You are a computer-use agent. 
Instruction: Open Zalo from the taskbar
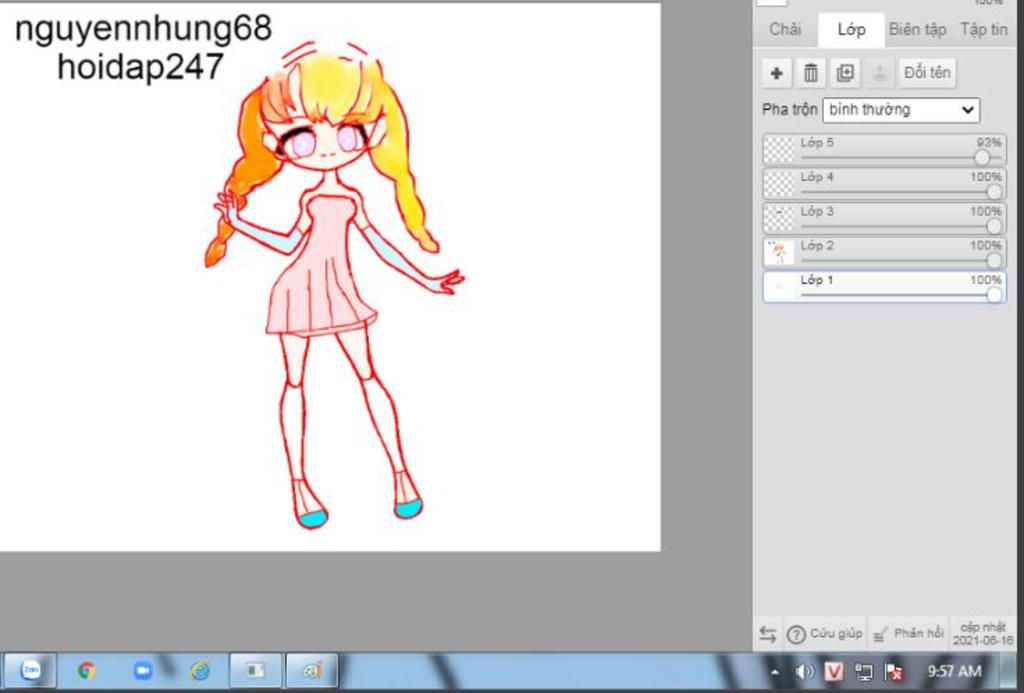click(x=30, y=670)
